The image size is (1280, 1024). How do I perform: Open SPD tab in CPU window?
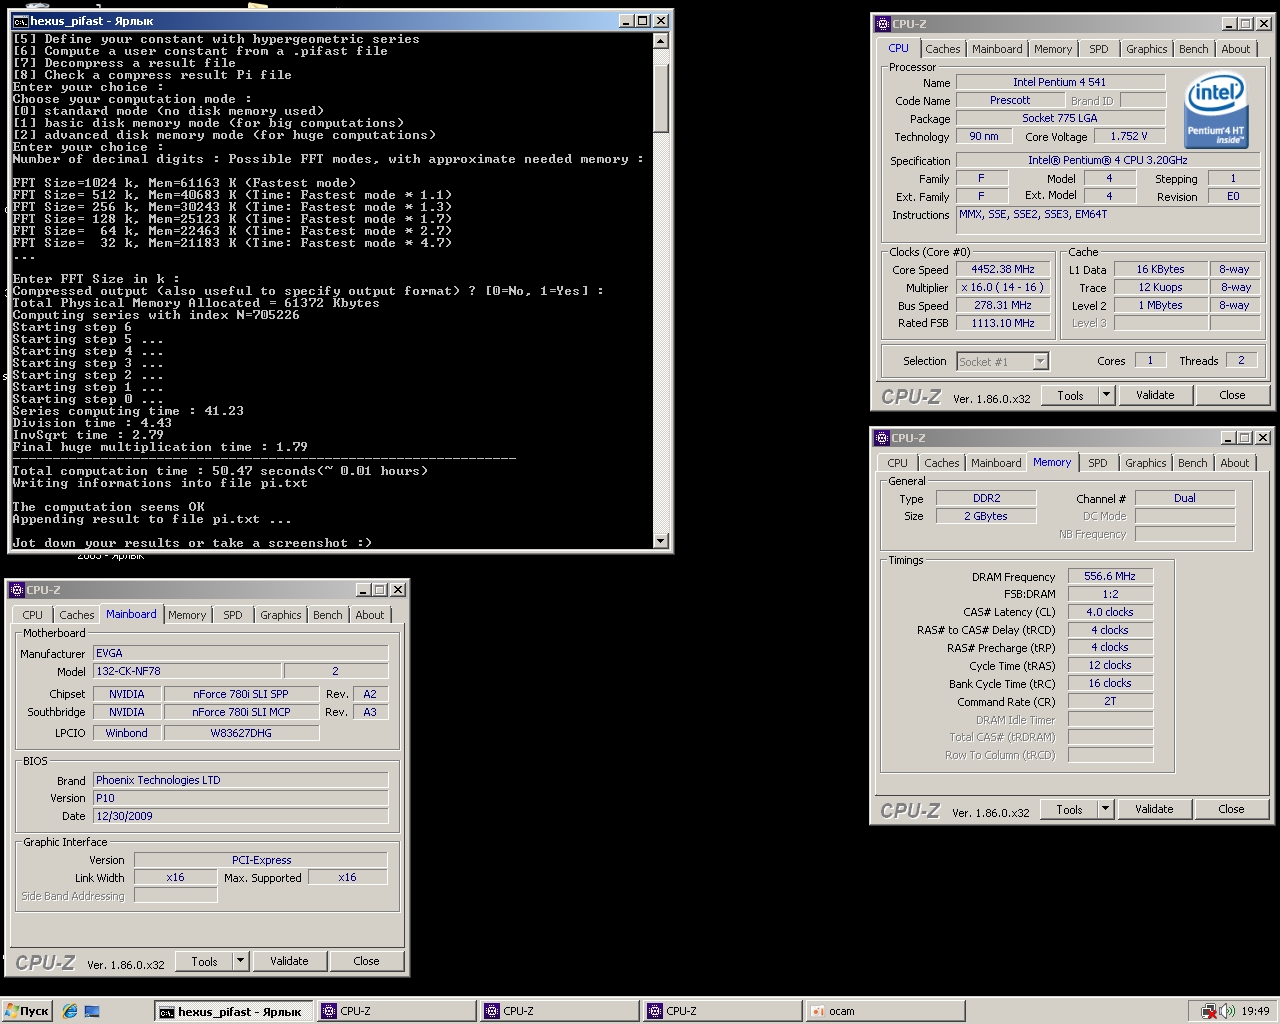pyautogui.click(x=1099, y=49)
